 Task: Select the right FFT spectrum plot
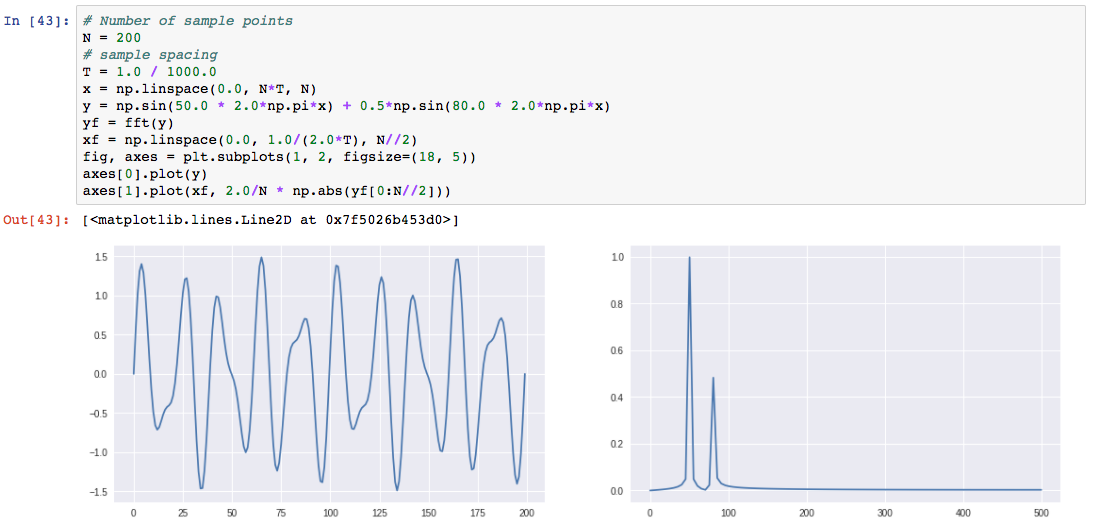pos(845,373)
